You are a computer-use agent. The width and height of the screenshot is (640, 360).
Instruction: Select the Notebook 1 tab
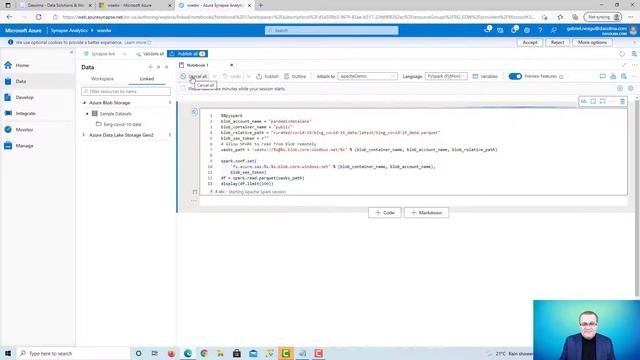[x=198, y=65]
